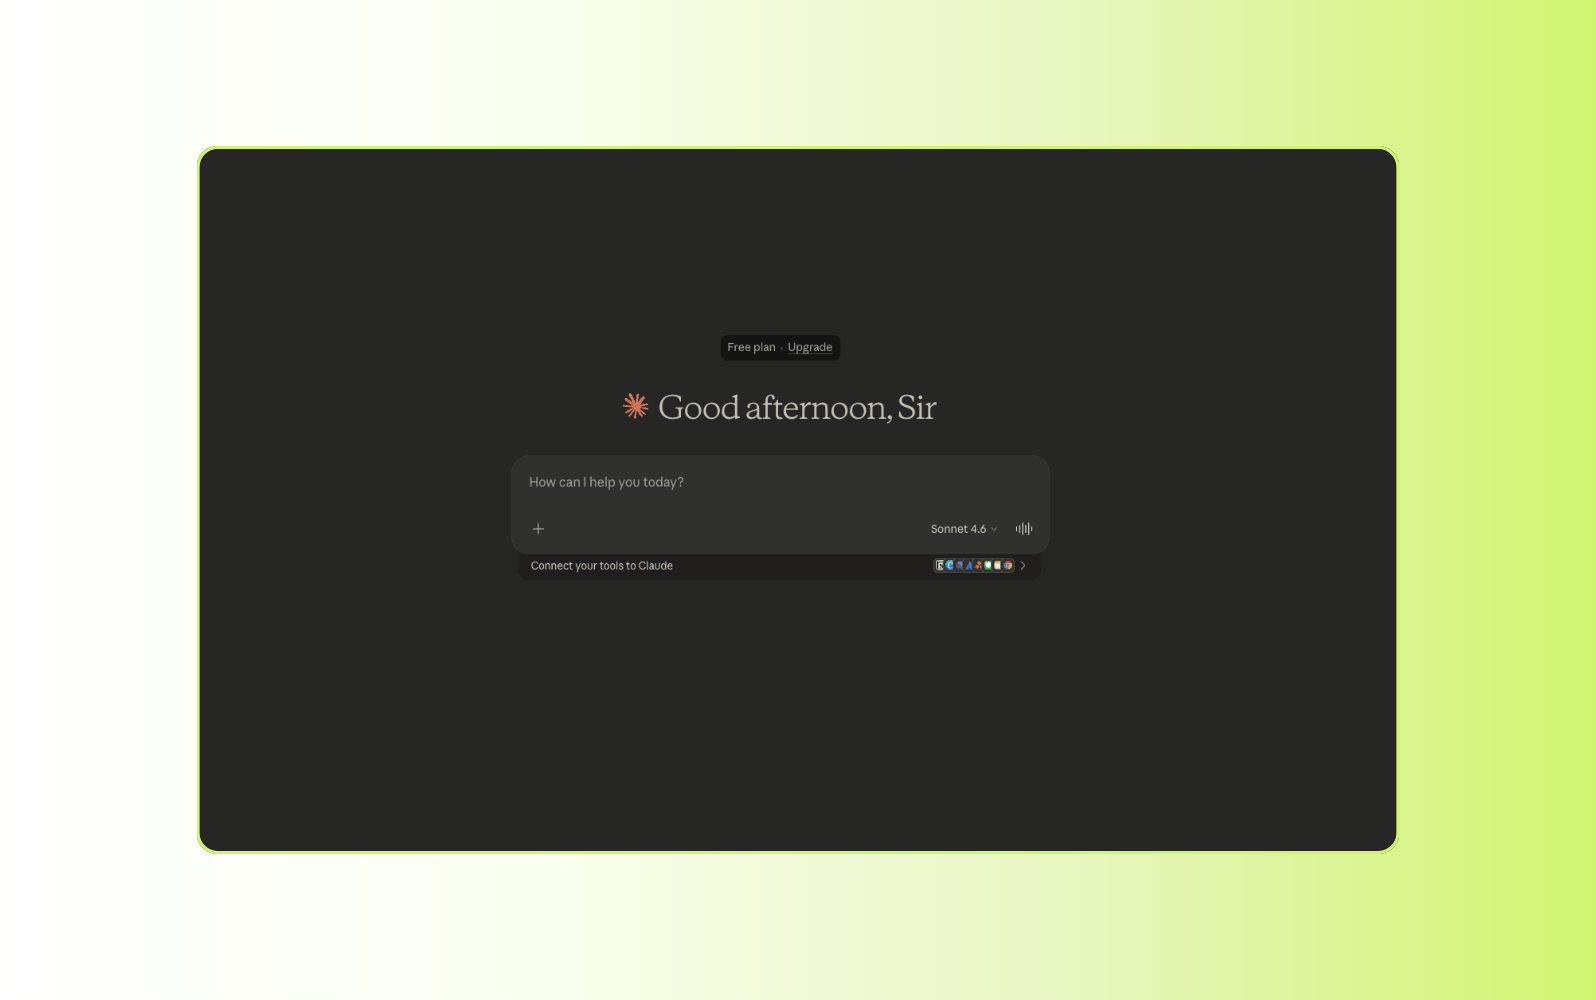Click the 'Free plan' label
Viewport: 1596px width, 1000px height.
point(751,347)
